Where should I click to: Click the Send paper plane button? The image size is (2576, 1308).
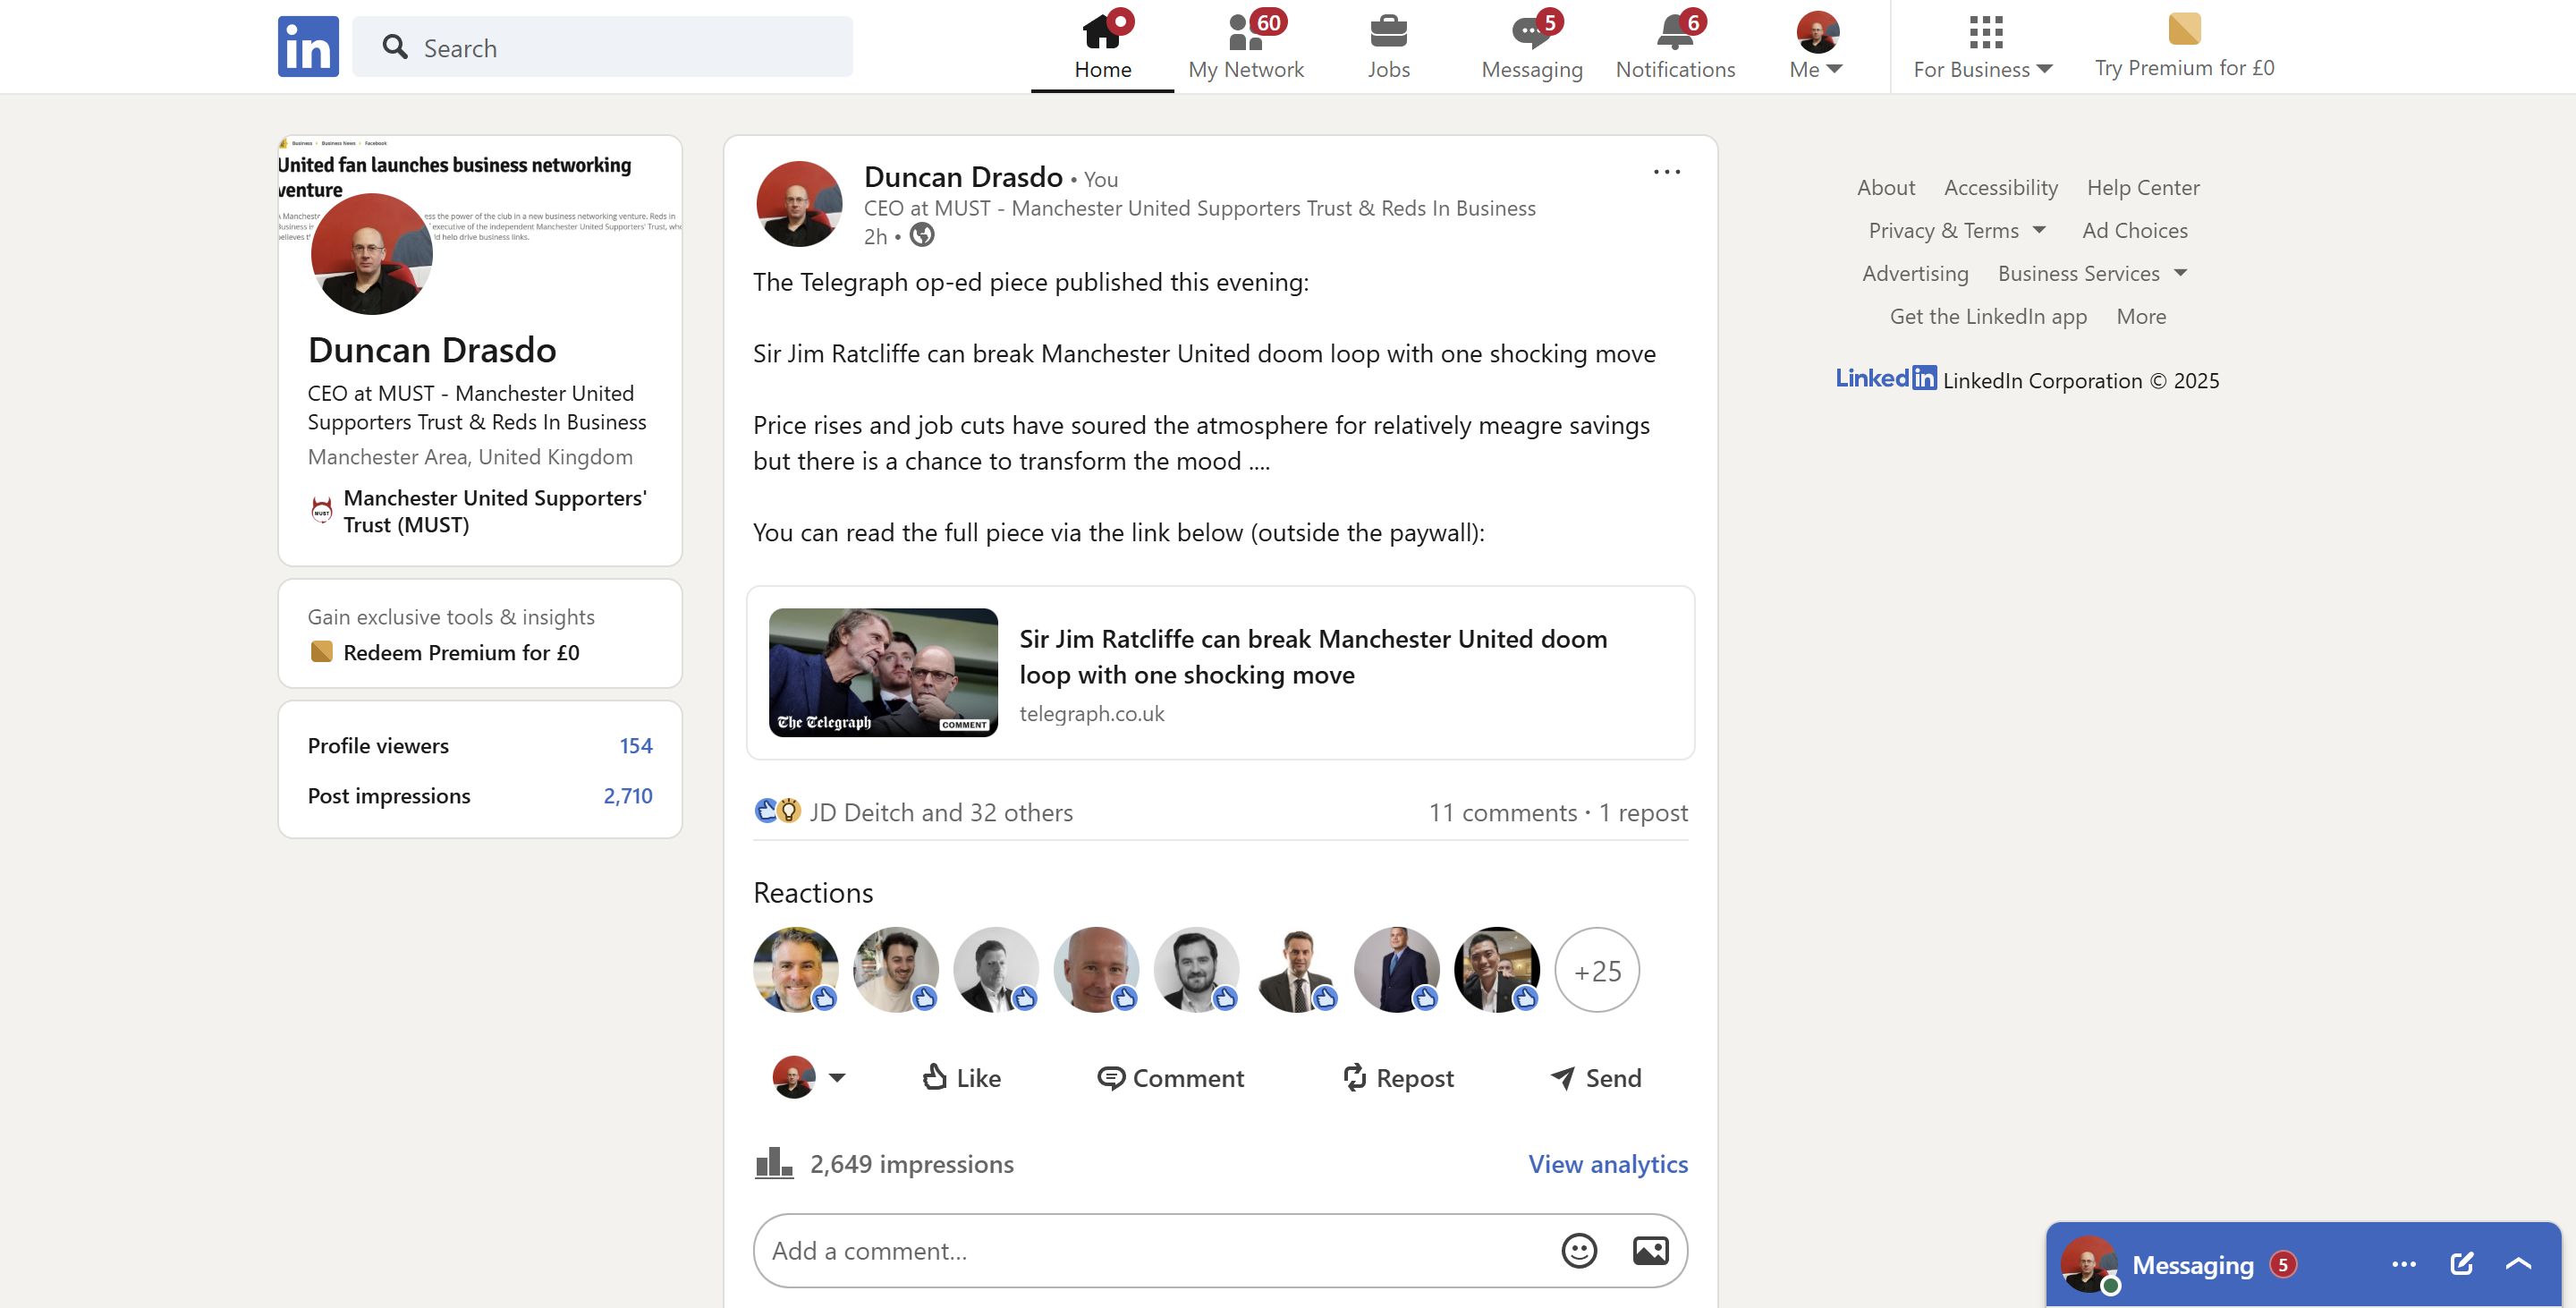1596,1078
